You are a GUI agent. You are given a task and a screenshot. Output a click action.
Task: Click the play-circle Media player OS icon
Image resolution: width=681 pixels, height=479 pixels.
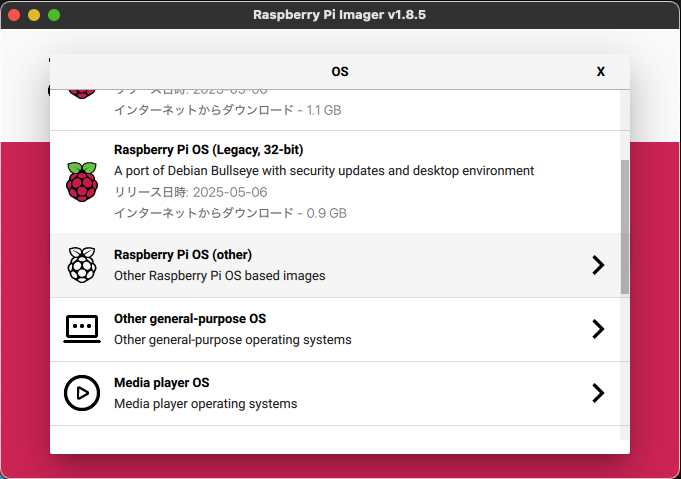pyautogui.click(x=82, y=393)
